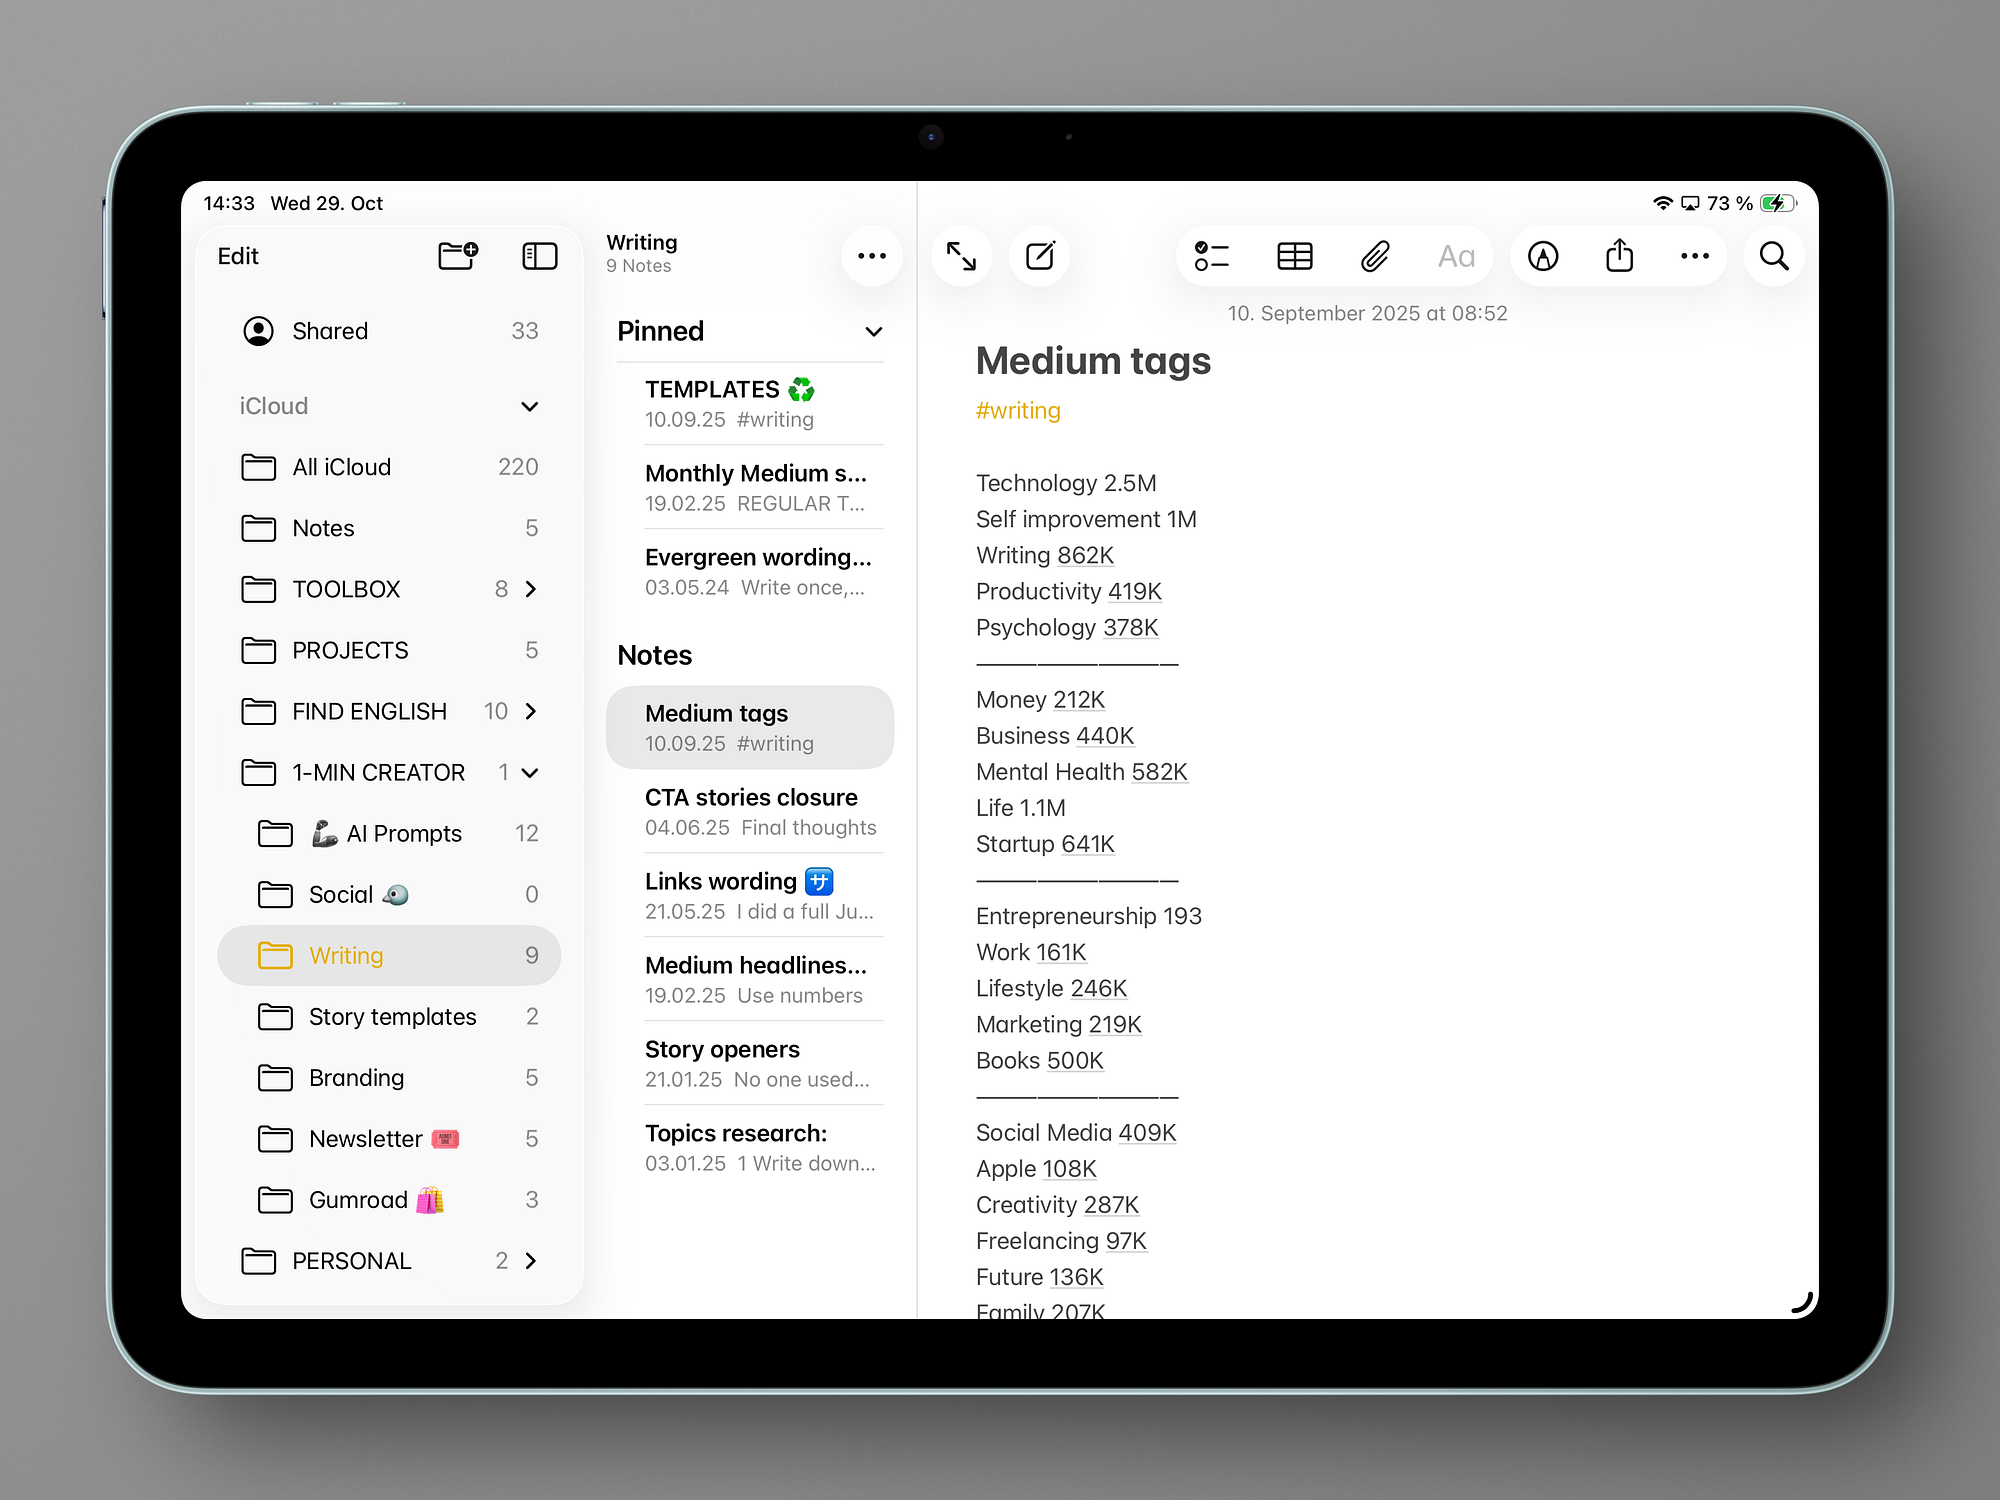2000x1500 pixels.
Task: Collapse the Pinned section
Action: (x=873, y=332)
